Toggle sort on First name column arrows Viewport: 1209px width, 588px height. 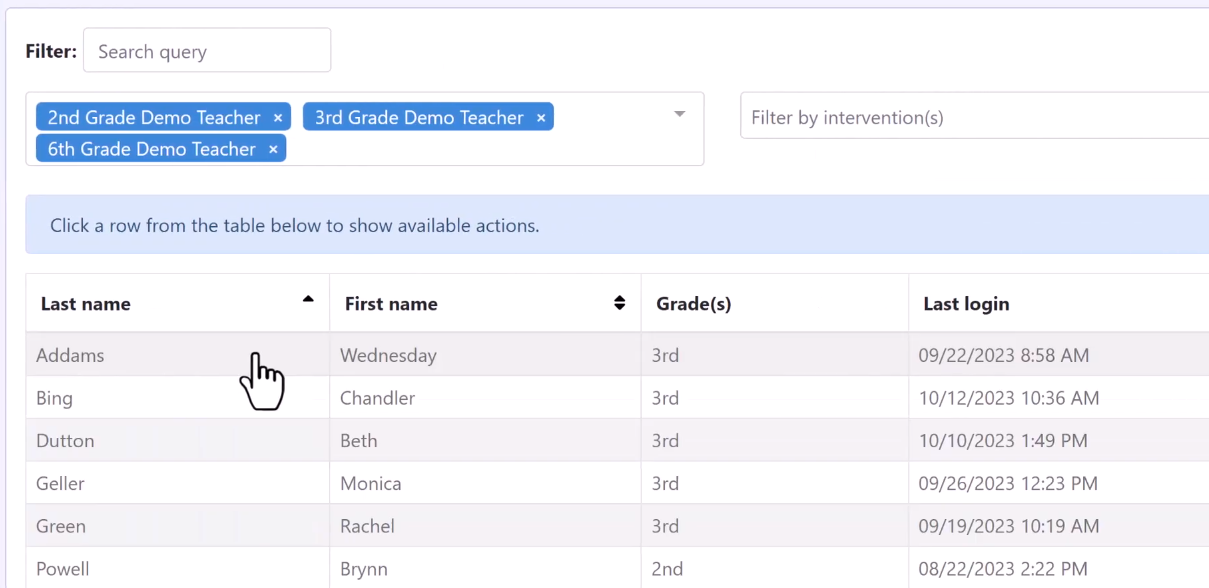click(x=620, y=303)
